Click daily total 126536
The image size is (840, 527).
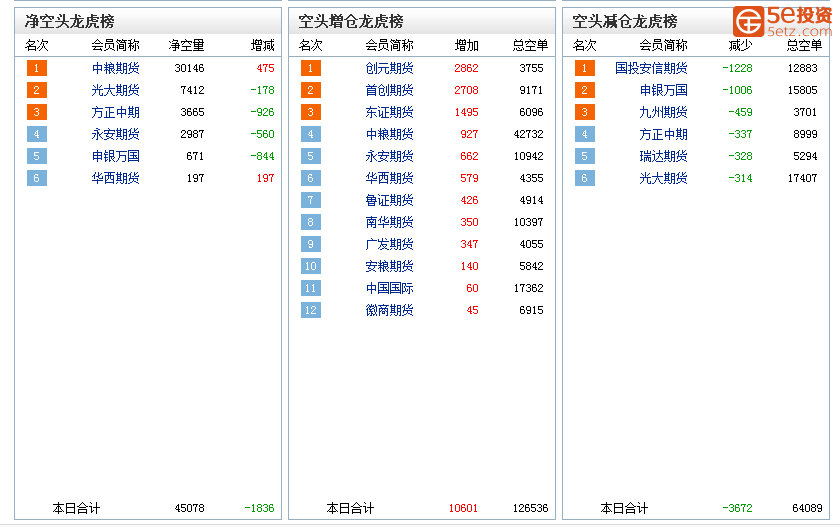530,508
